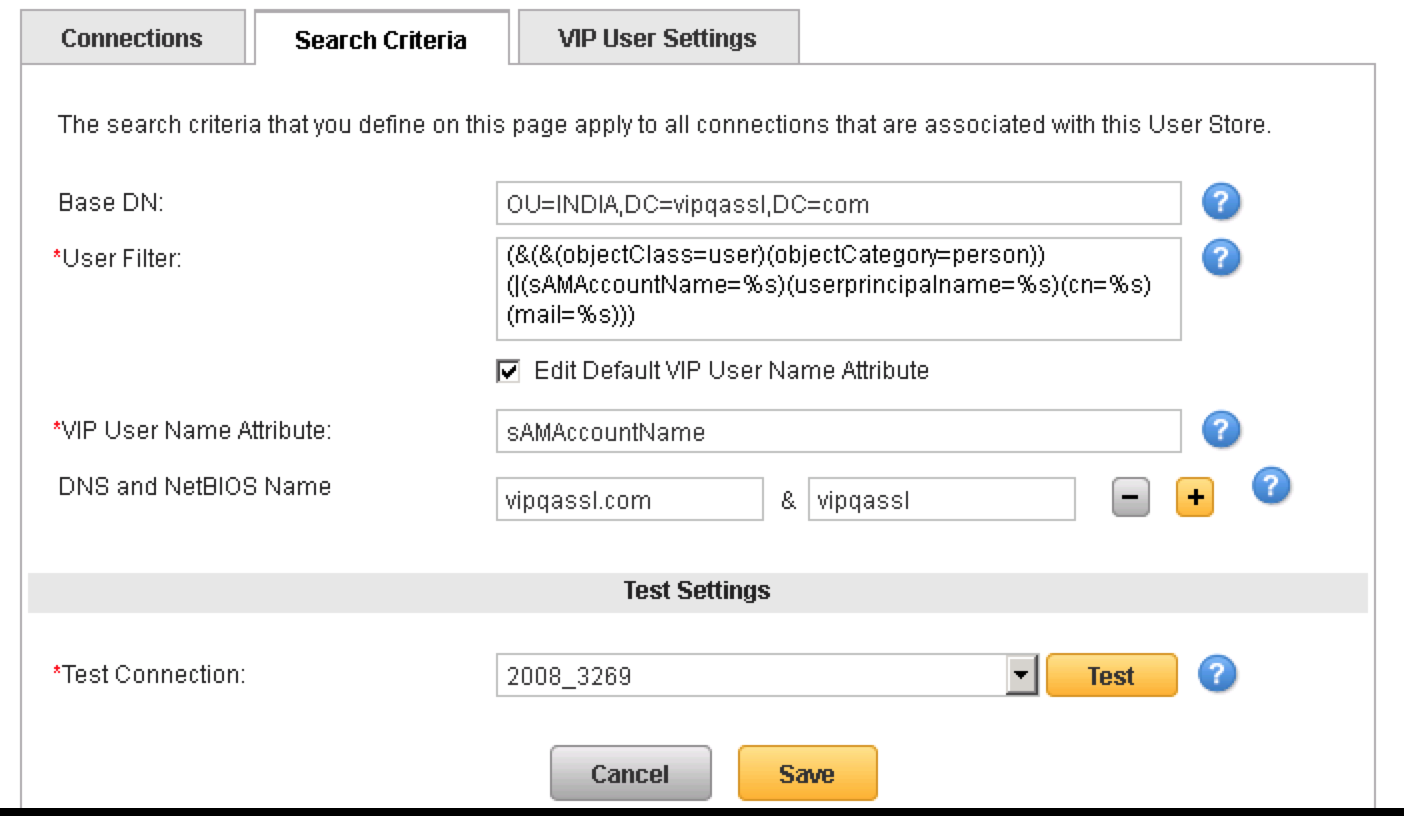Save the search criteria
This screenshot has width=1404, height=816.
[807, 773]
